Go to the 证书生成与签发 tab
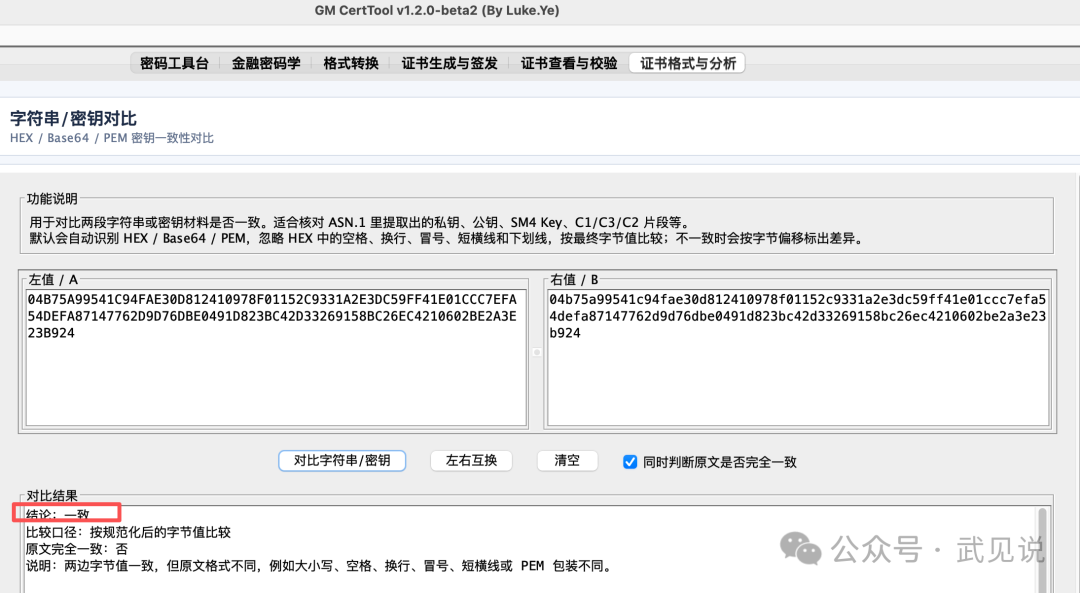Image resolution: width=1080 pixels, height=593 pixels. point(450,63)
